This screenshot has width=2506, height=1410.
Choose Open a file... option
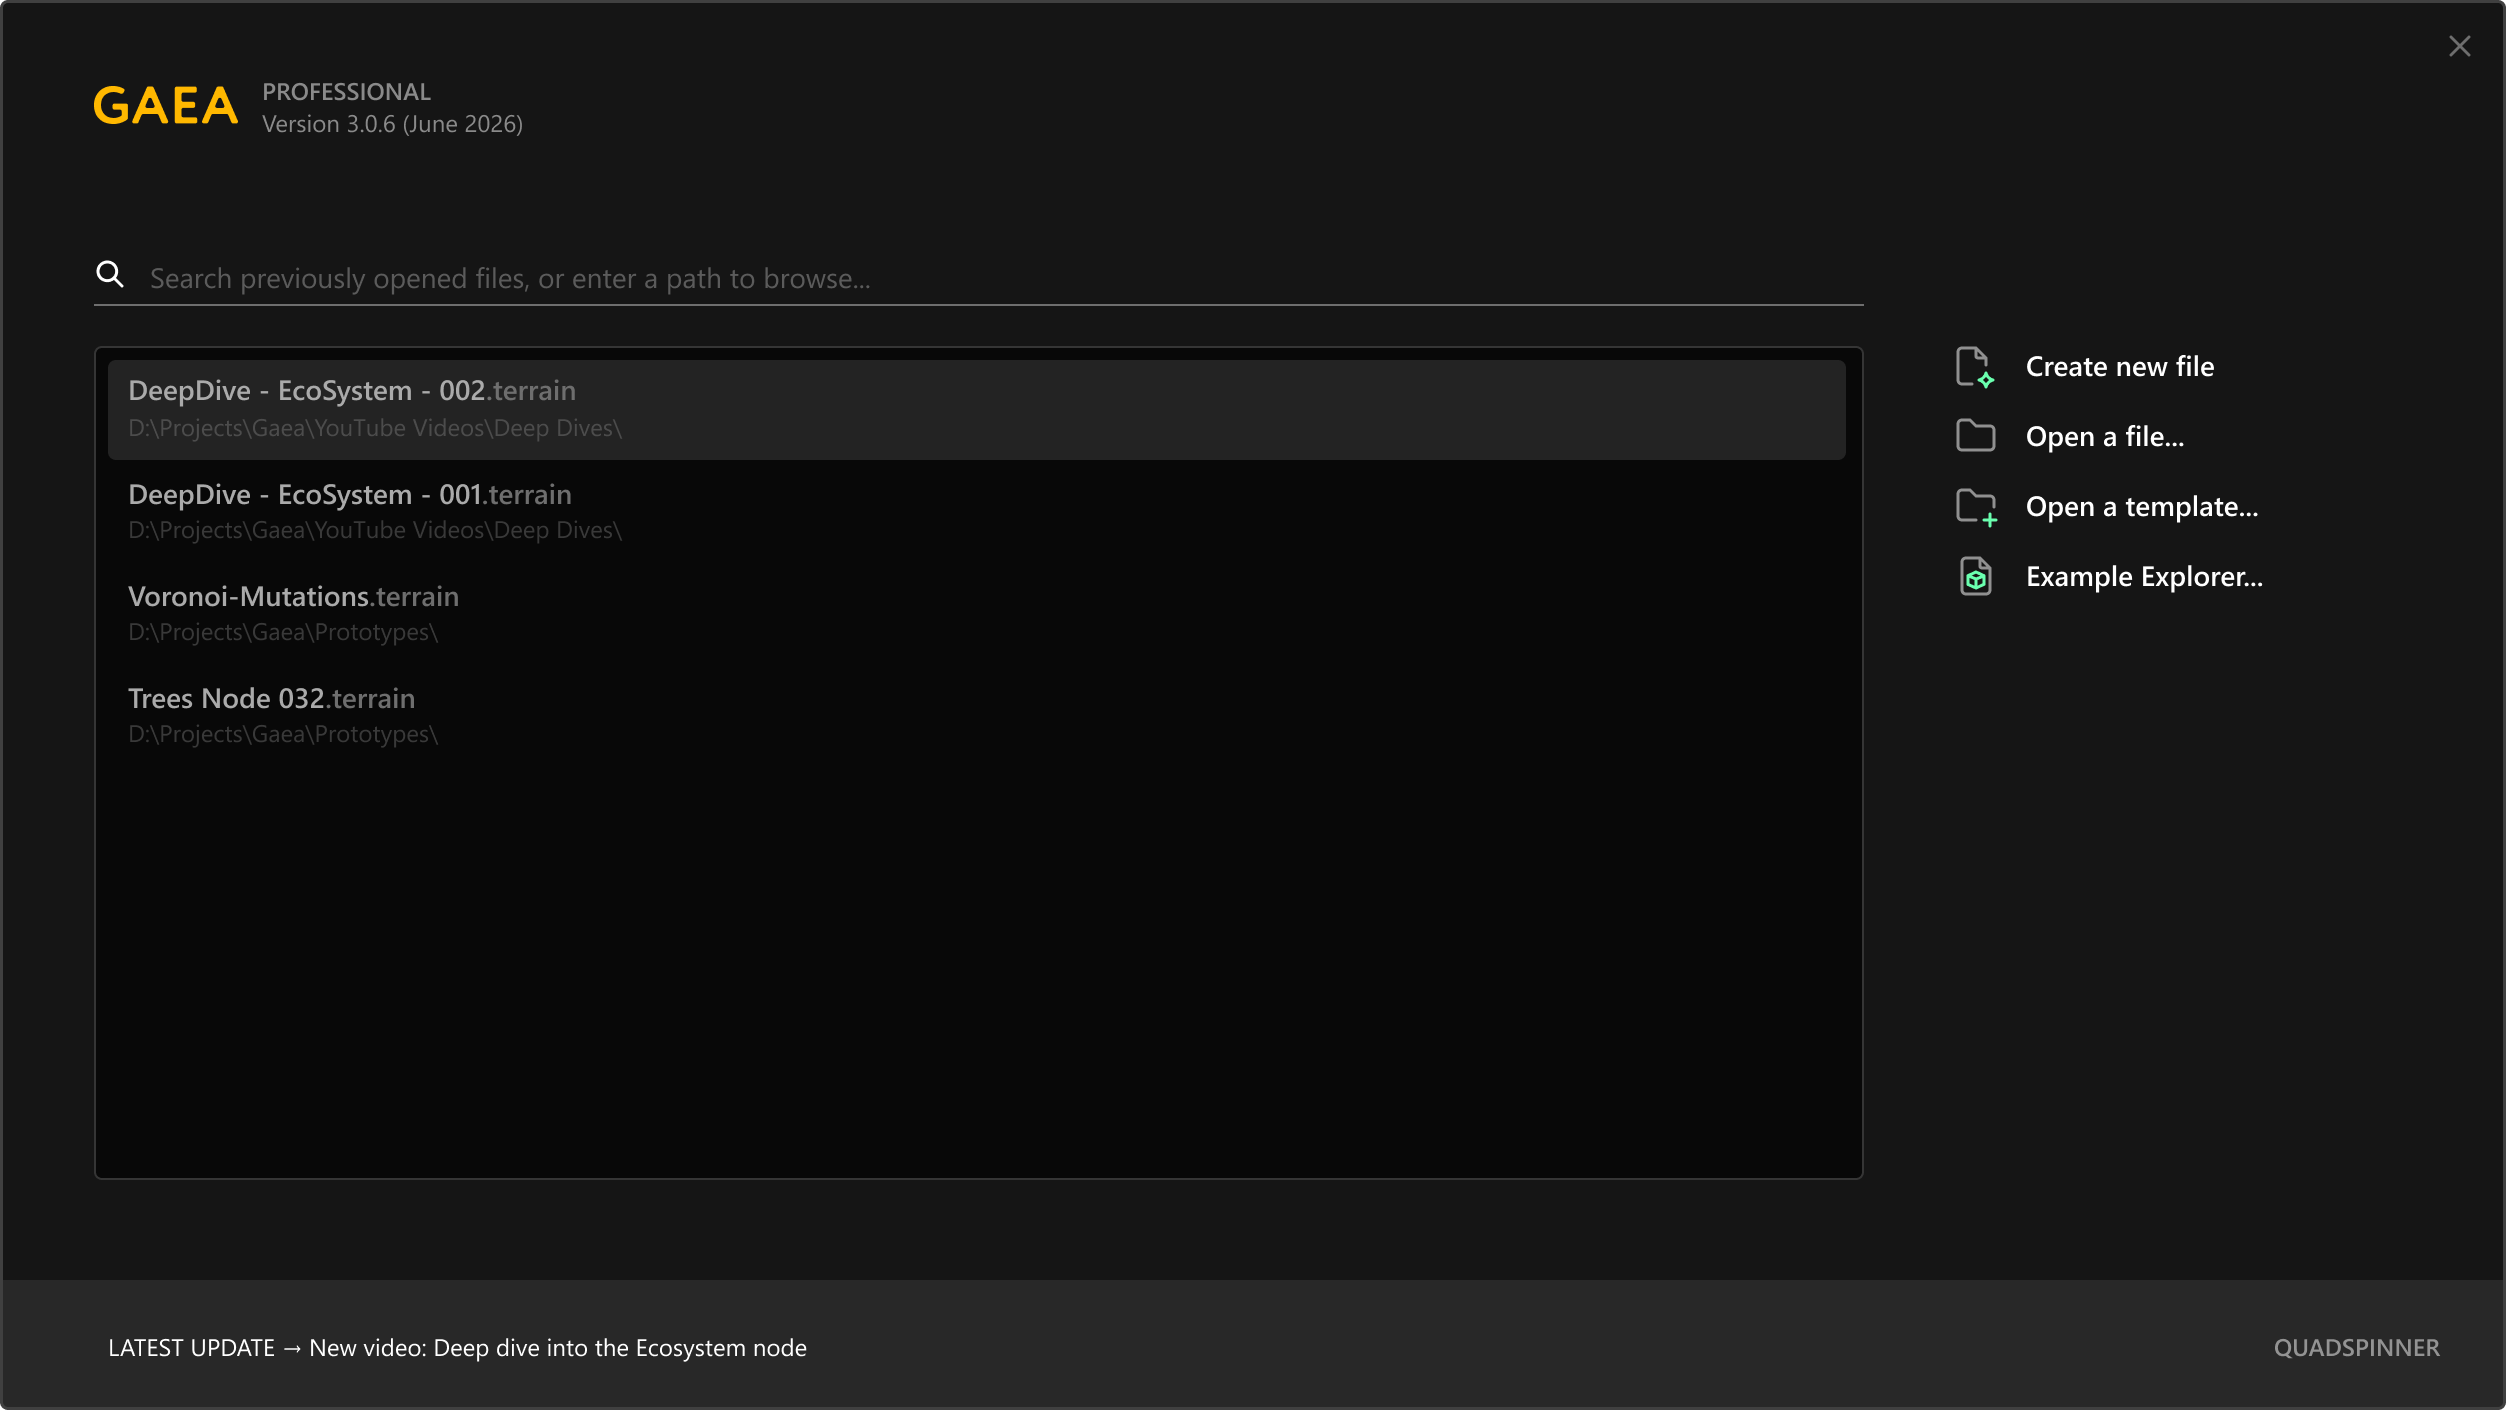(x=2104, y=437)
